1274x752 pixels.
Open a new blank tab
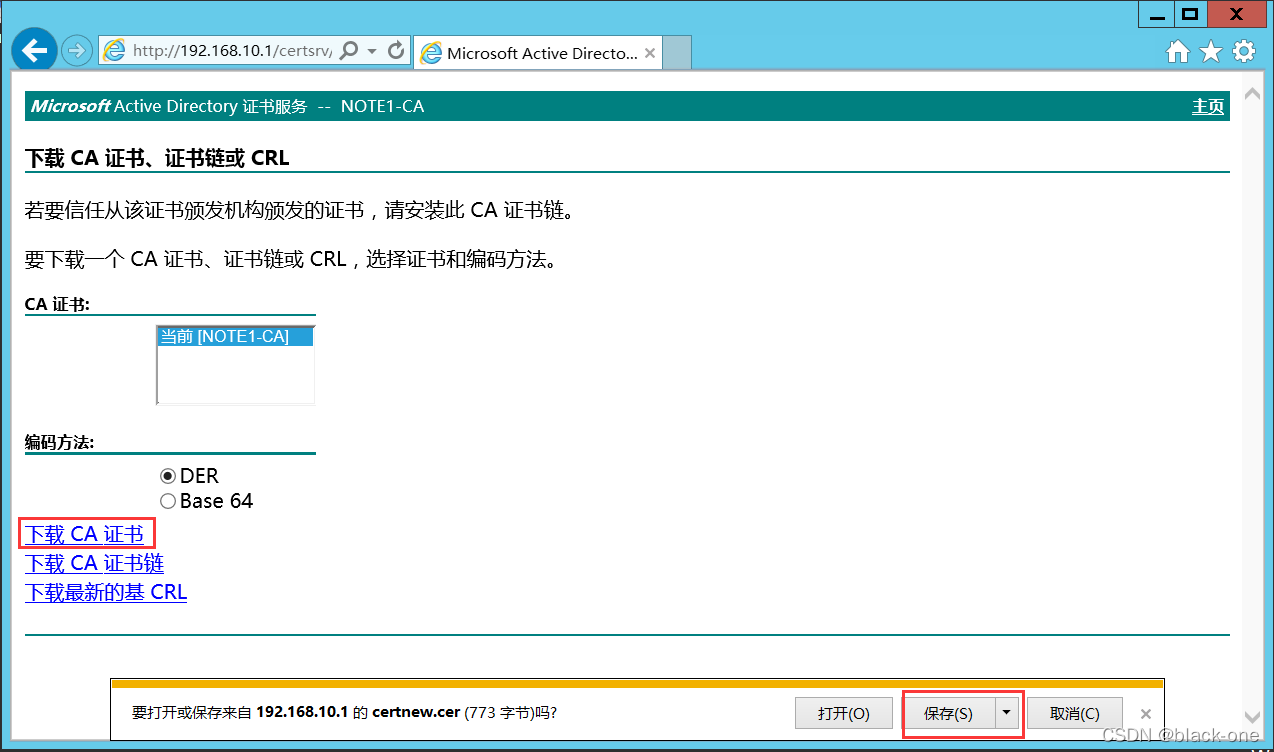click(677, 52)
